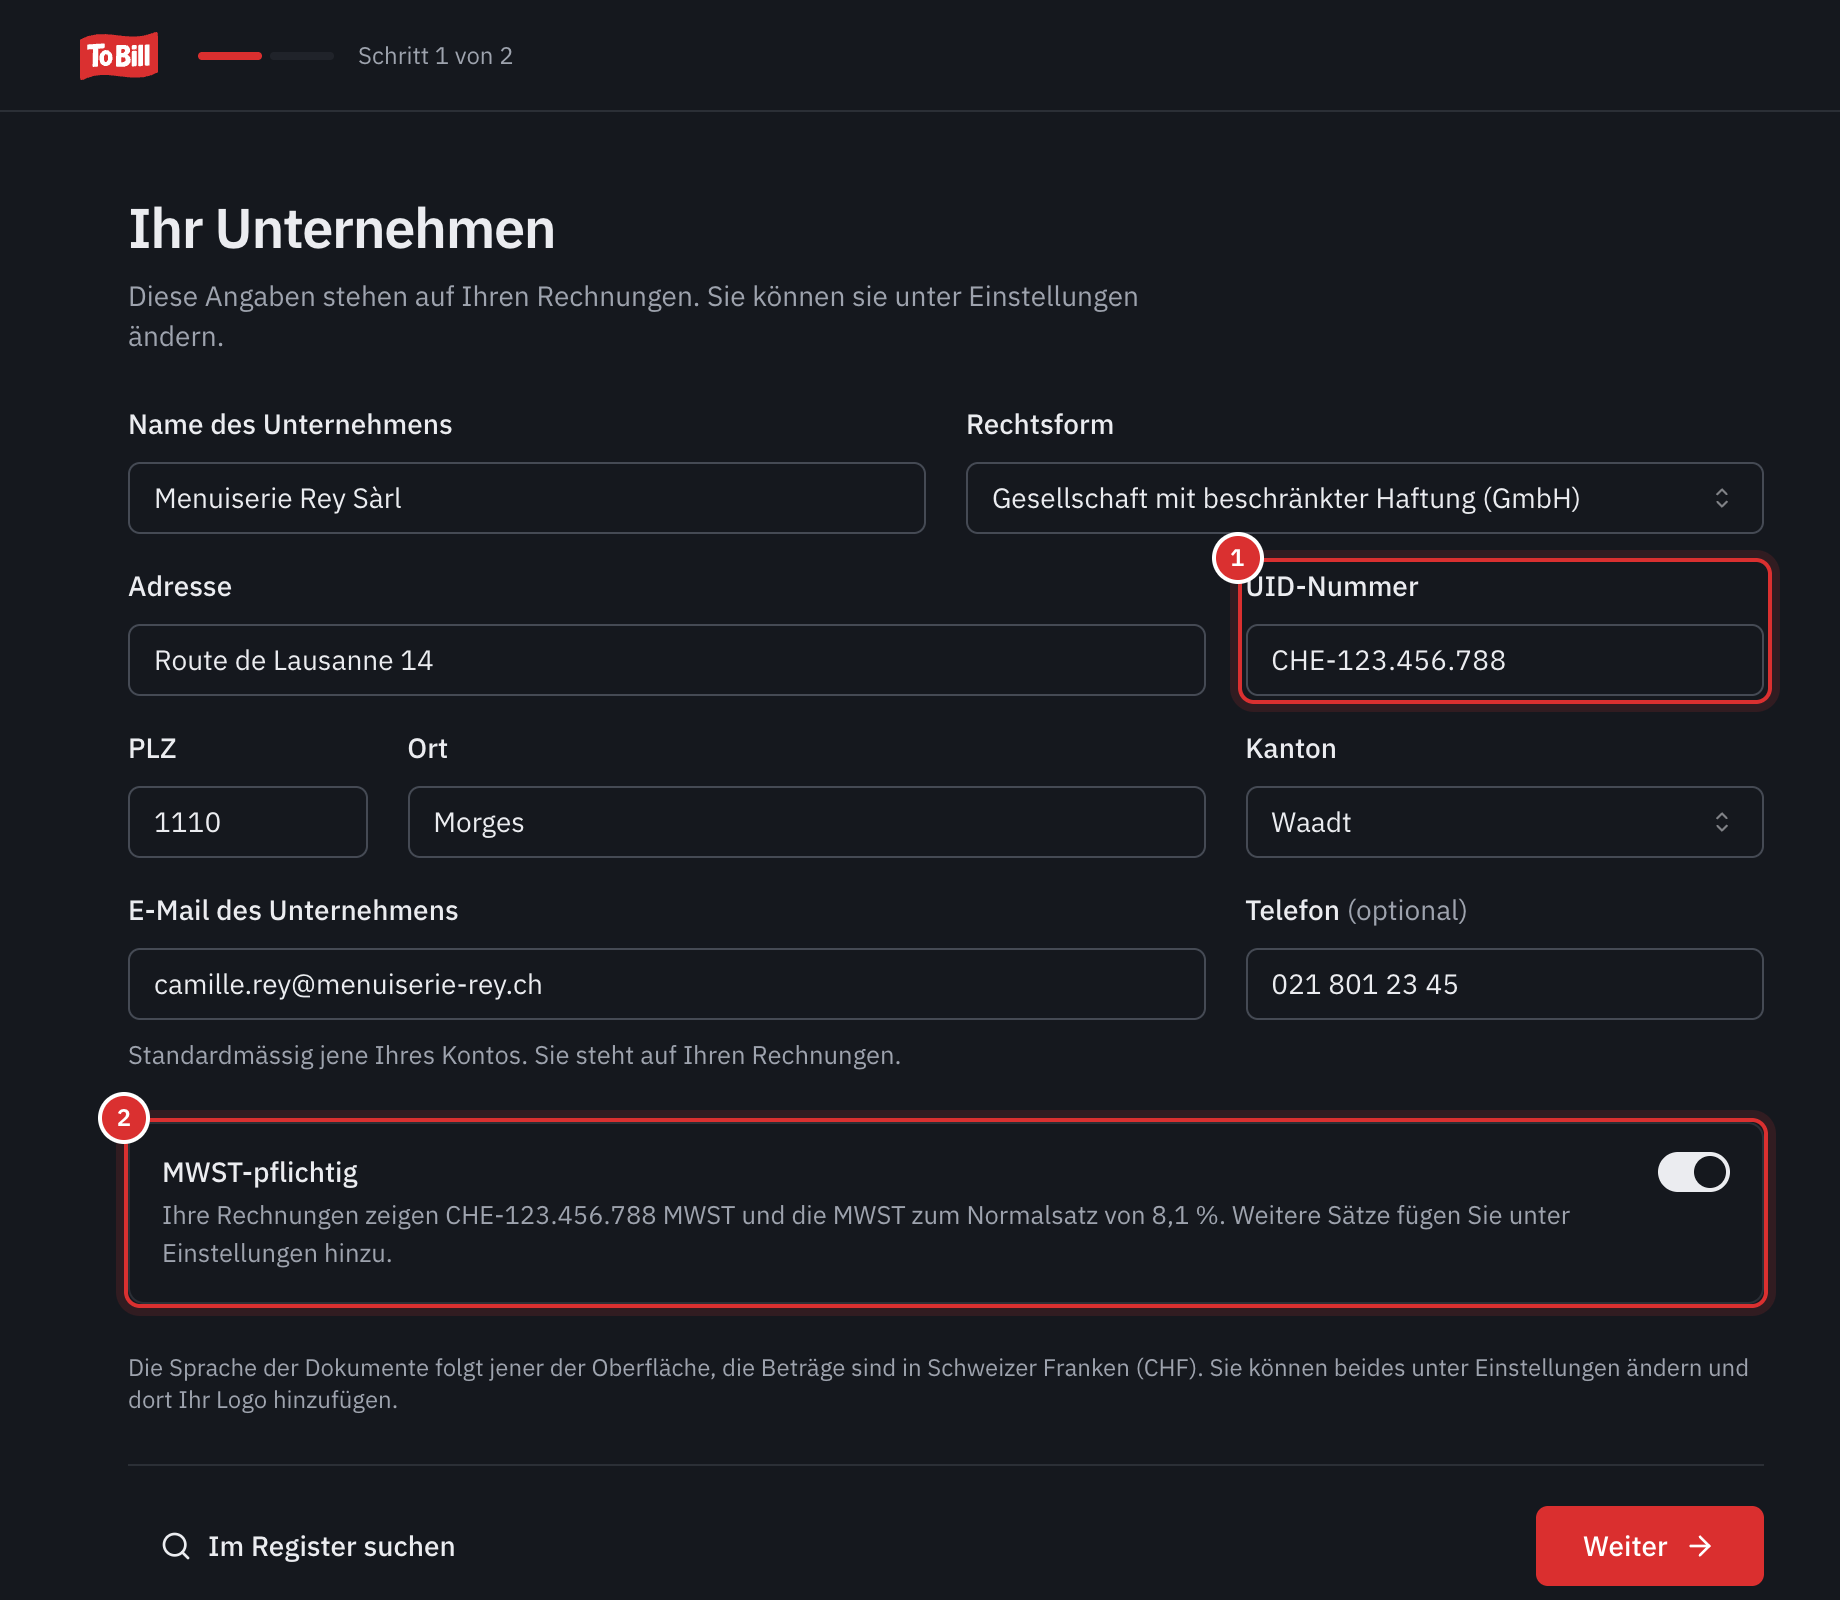Click the gray second progress bar segment
The width and height of the screenshot is (1840, 1600).
click(x=302, y=56)
